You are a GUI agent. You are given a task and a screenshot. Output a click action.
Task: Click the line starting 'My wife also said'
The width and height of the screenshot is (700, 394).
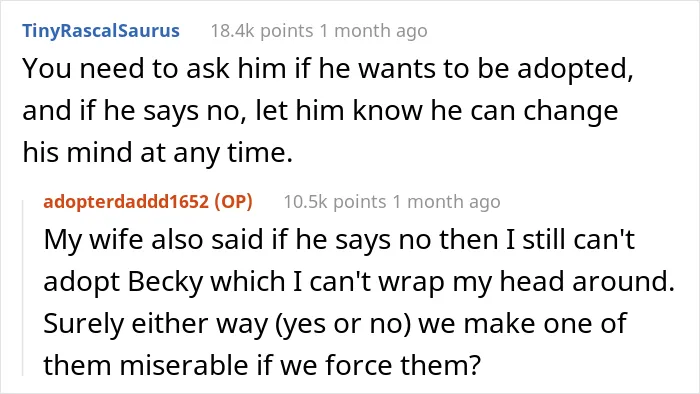[x=339, y=240]
